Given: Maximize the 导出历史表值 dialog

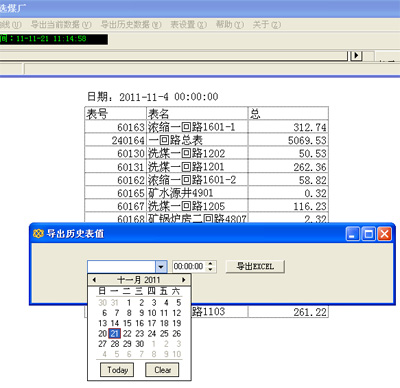Looking at the screenshot, I should (369, 234).
